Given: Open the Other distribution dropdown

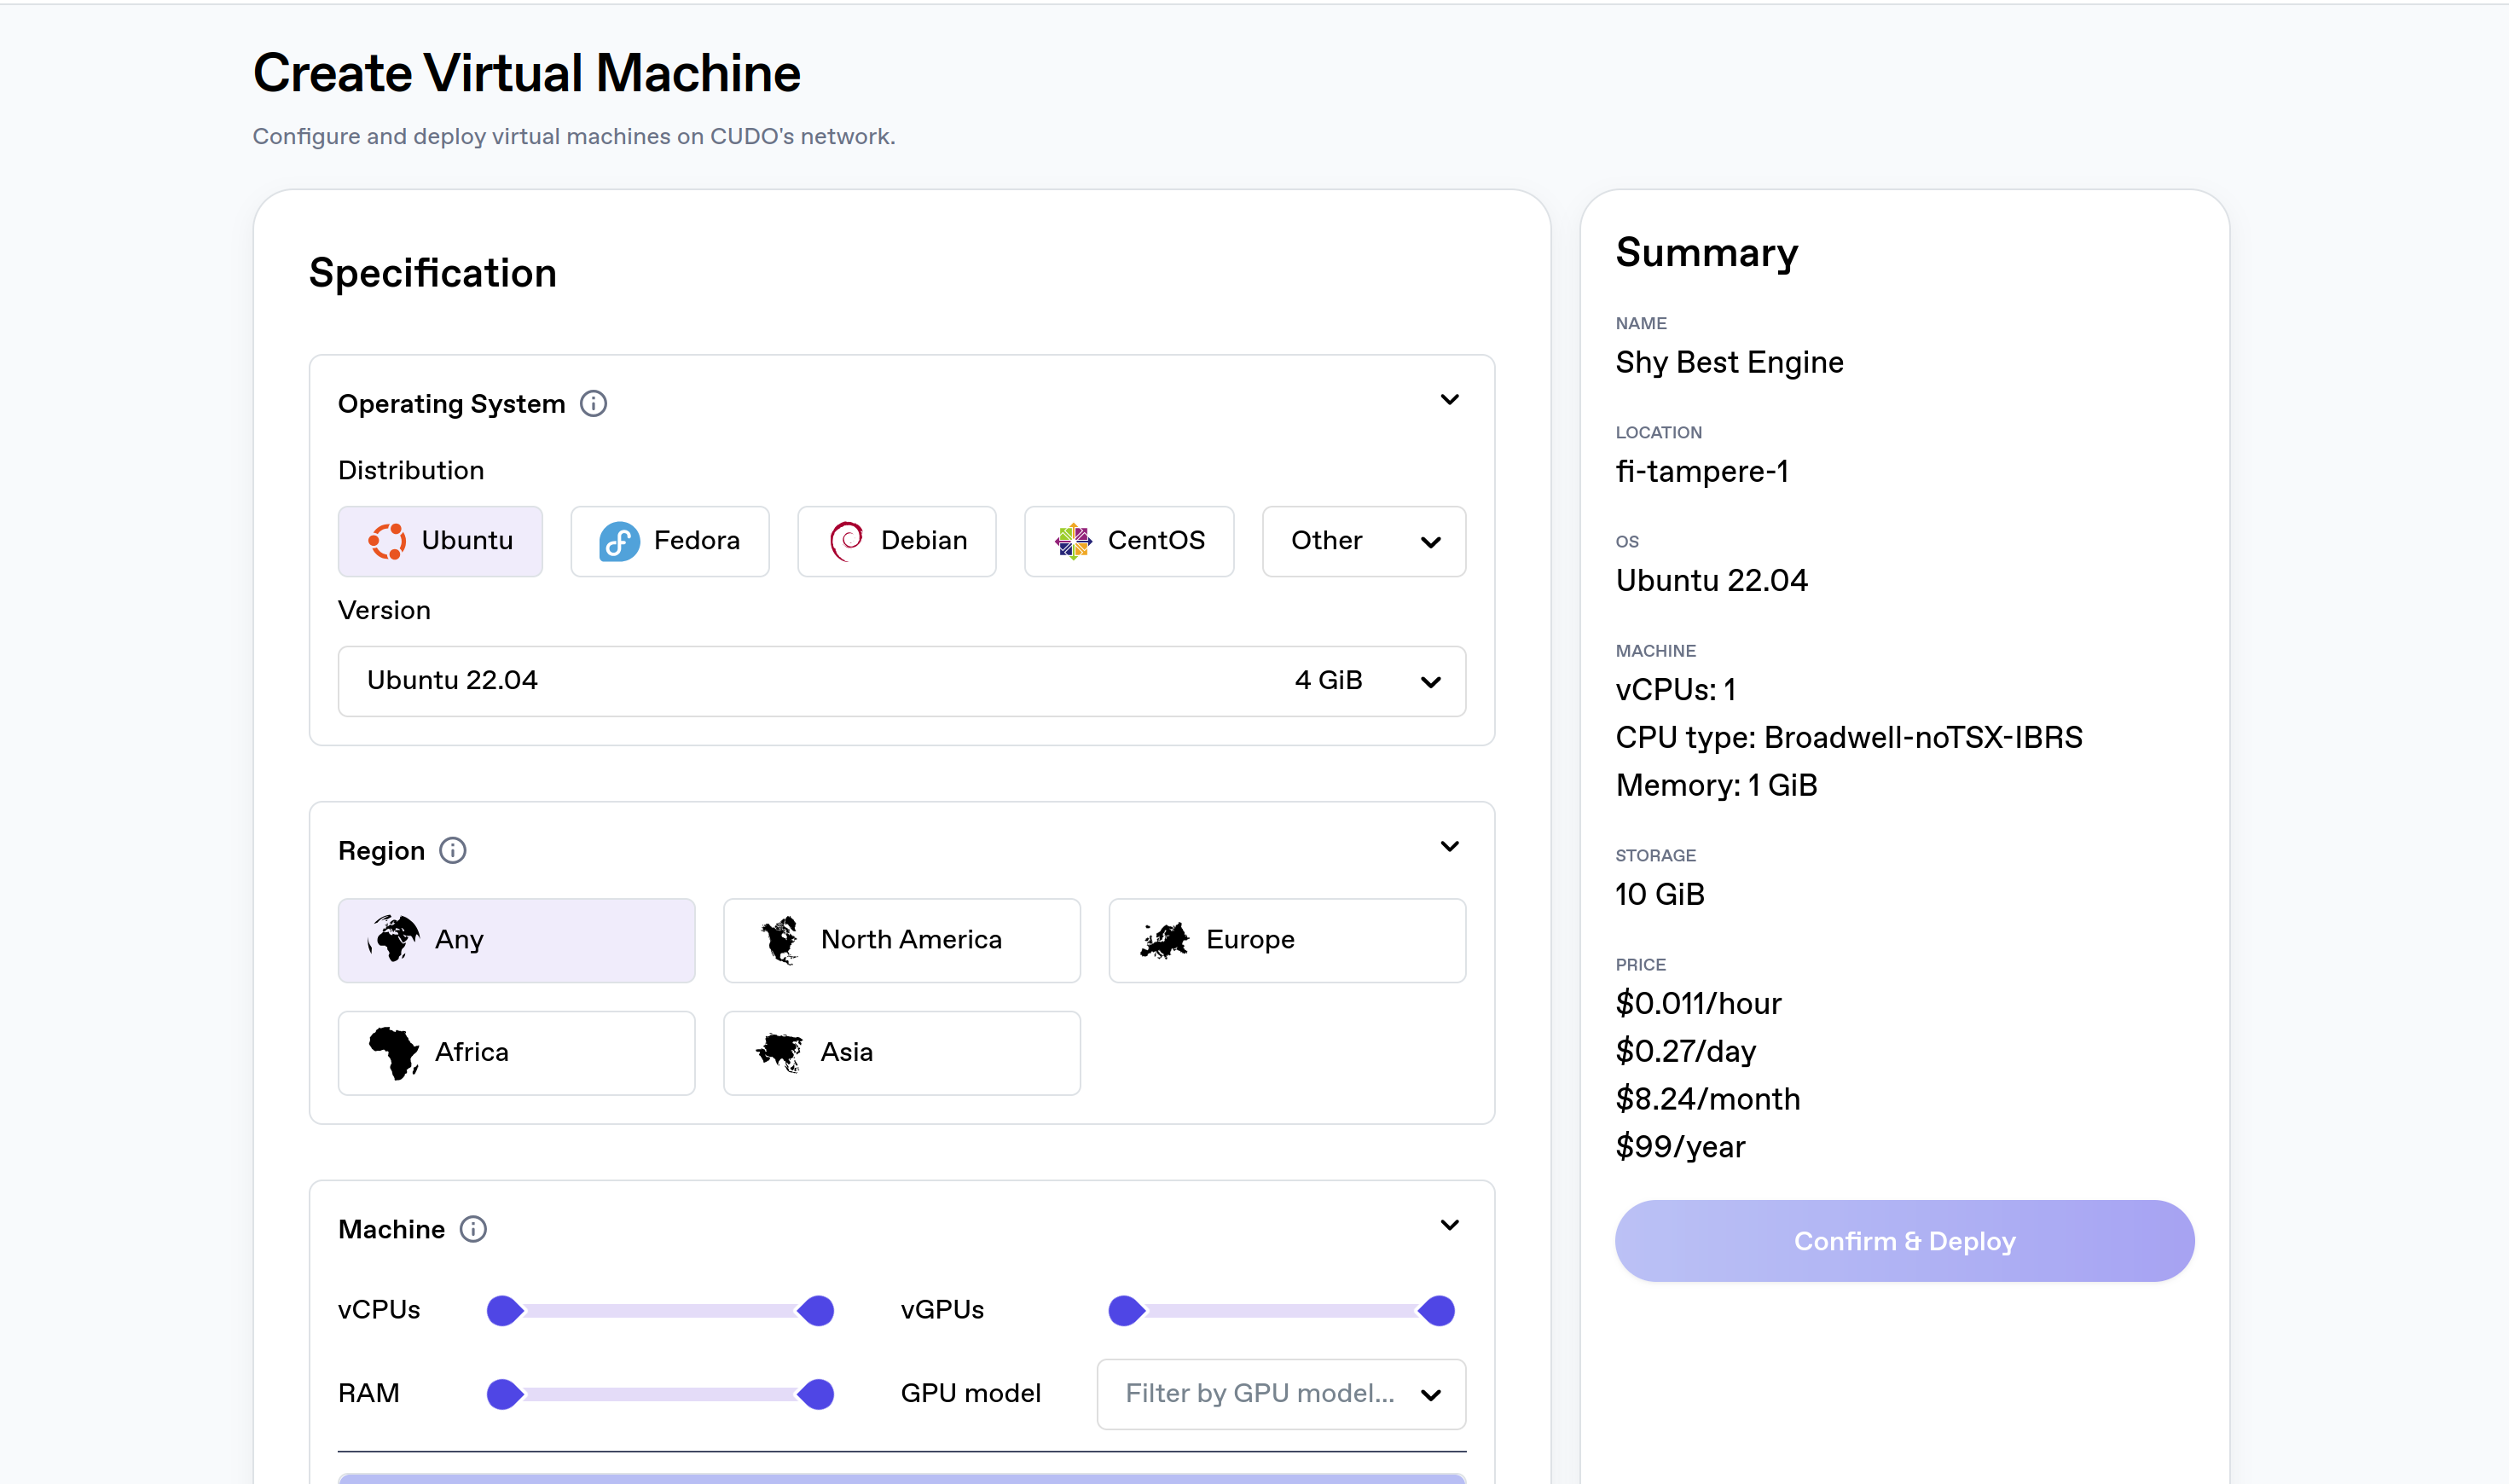Looking at the screenshot, I should [1363, 541].
